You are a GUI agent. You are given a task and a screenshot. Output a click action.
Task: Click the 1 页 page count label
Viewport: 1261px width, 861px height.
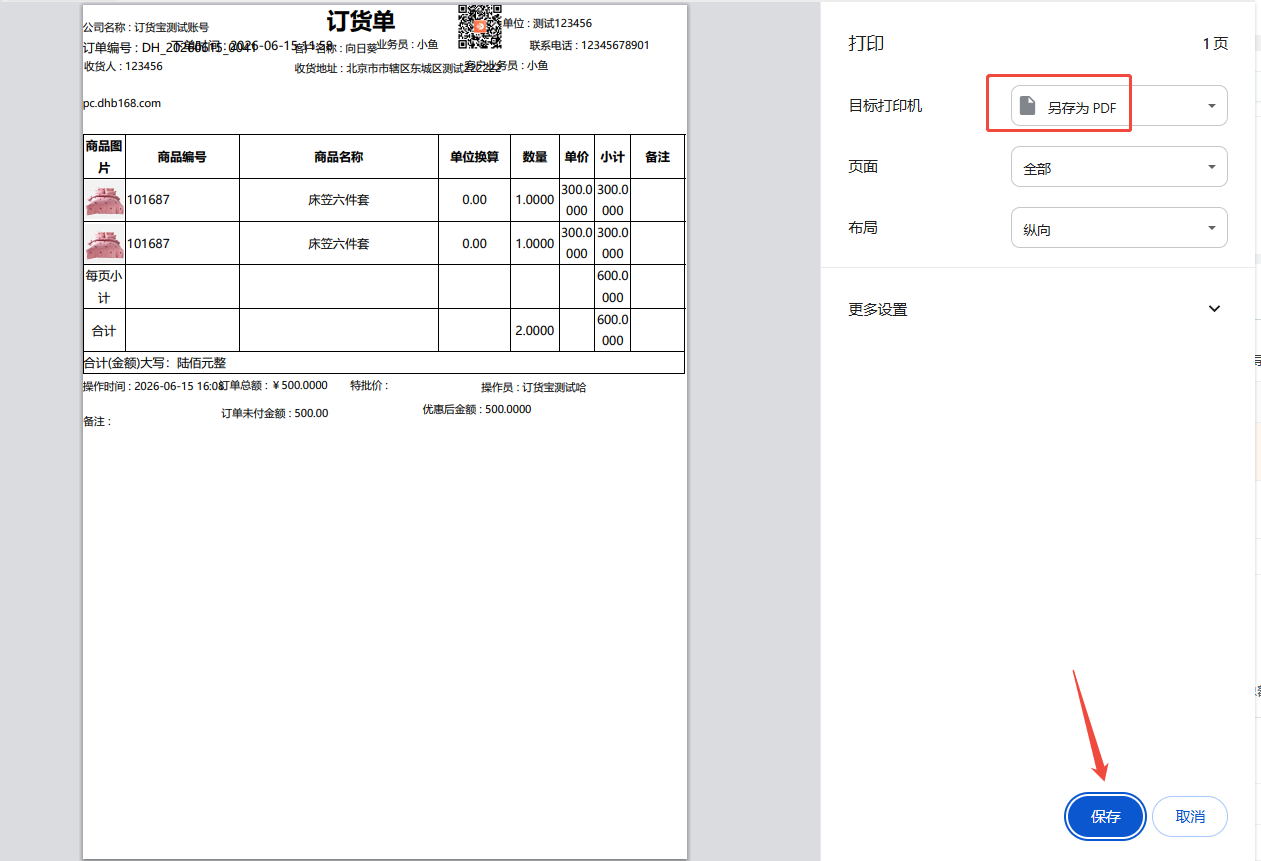1215,44
